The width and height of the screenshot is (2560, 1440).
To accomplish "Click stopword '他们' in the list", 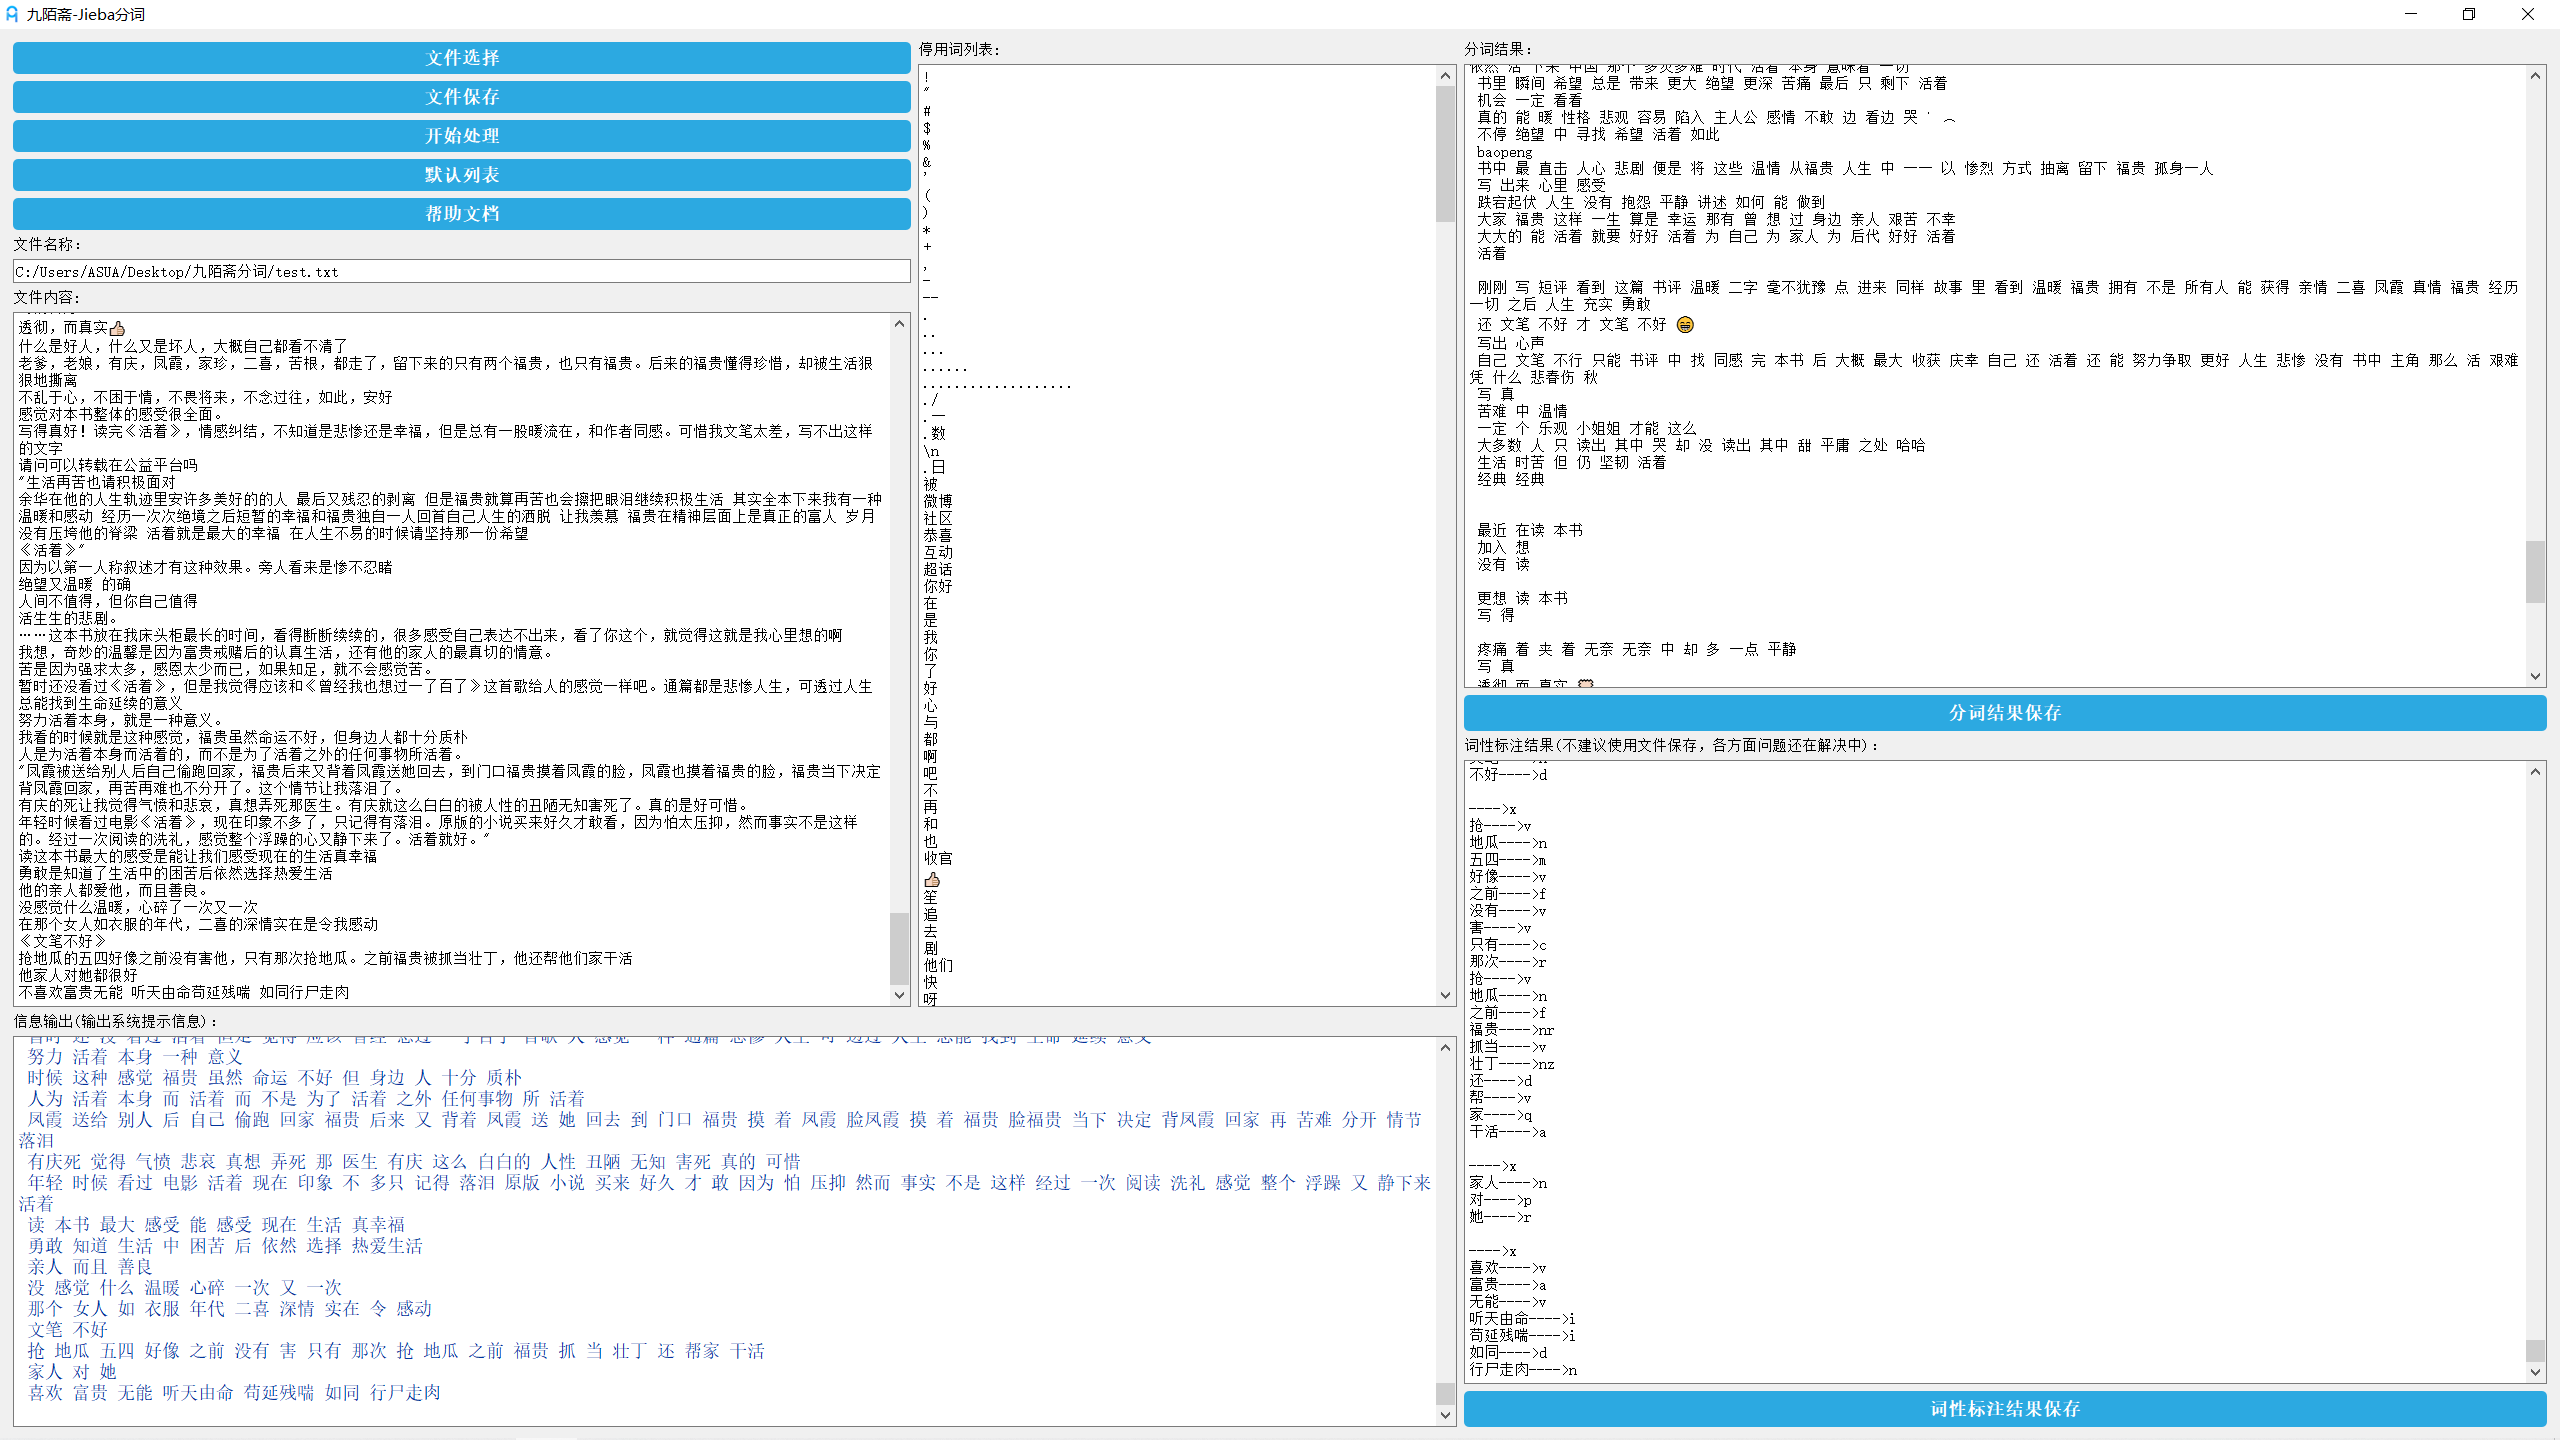I will coord(938,965).
